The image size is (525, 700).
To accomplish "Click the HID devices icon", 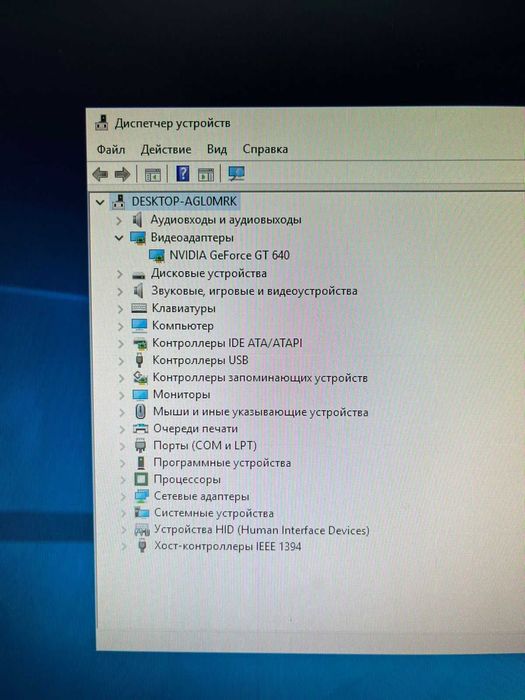I will pos(142,530).
